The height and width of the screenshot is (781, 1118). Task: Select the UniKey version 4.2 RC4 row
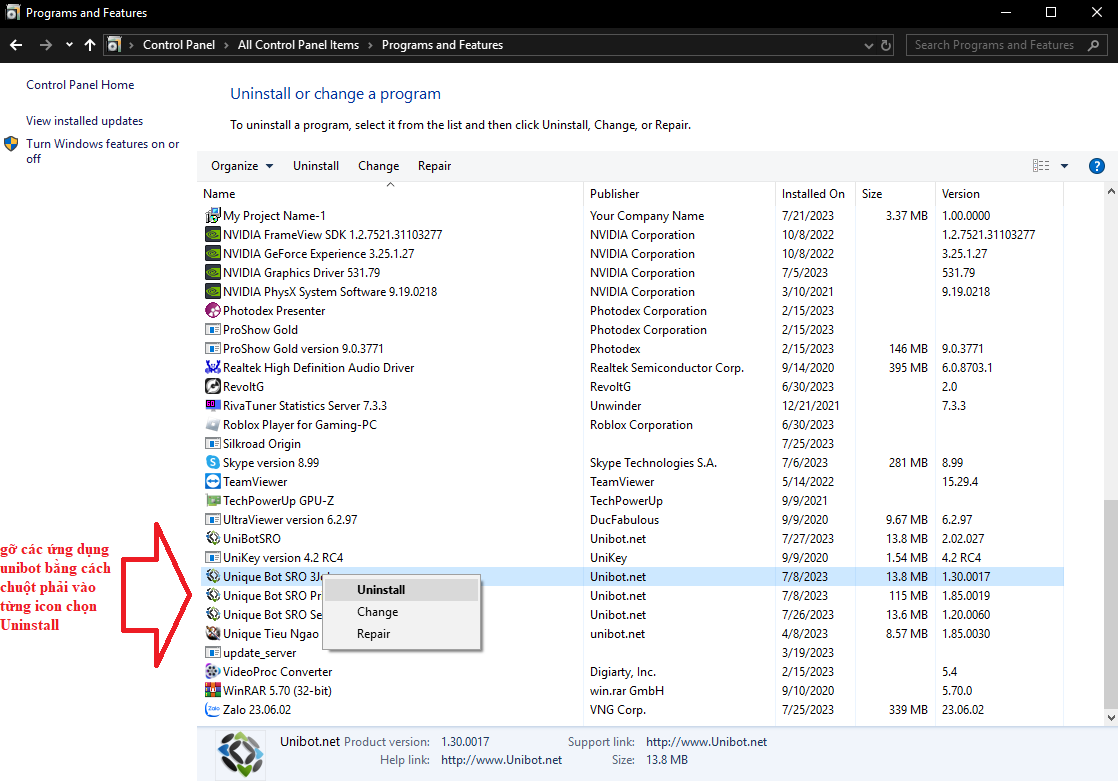(632, 558)
